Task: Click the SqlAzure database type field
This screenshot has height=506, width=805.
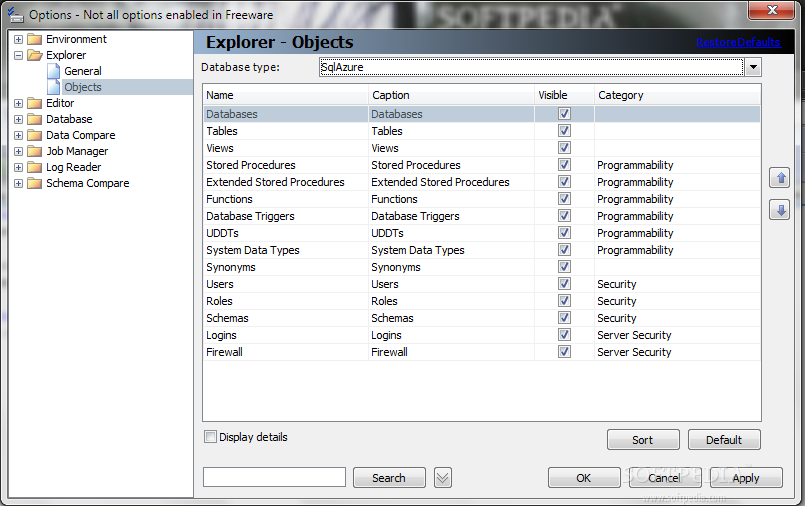Action: pos(531,67)
